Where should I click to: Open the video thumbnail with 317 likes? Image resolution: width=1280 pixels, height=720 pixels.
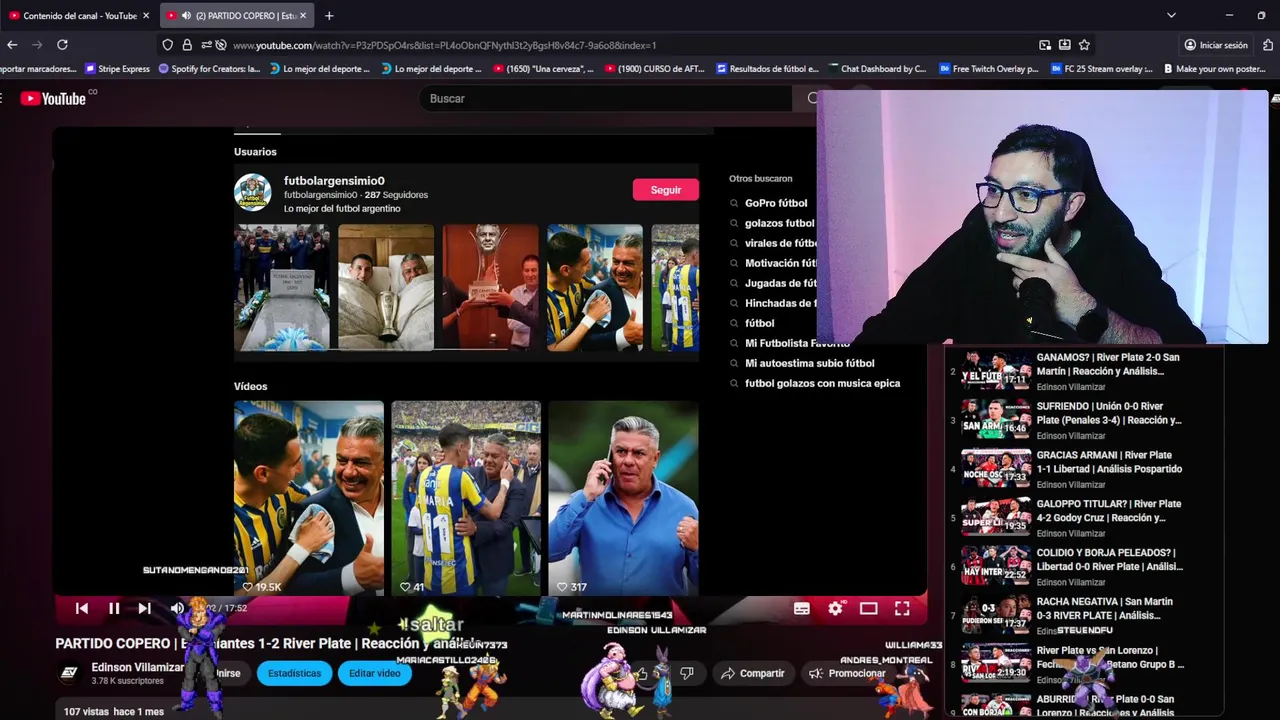coord(623,498)
